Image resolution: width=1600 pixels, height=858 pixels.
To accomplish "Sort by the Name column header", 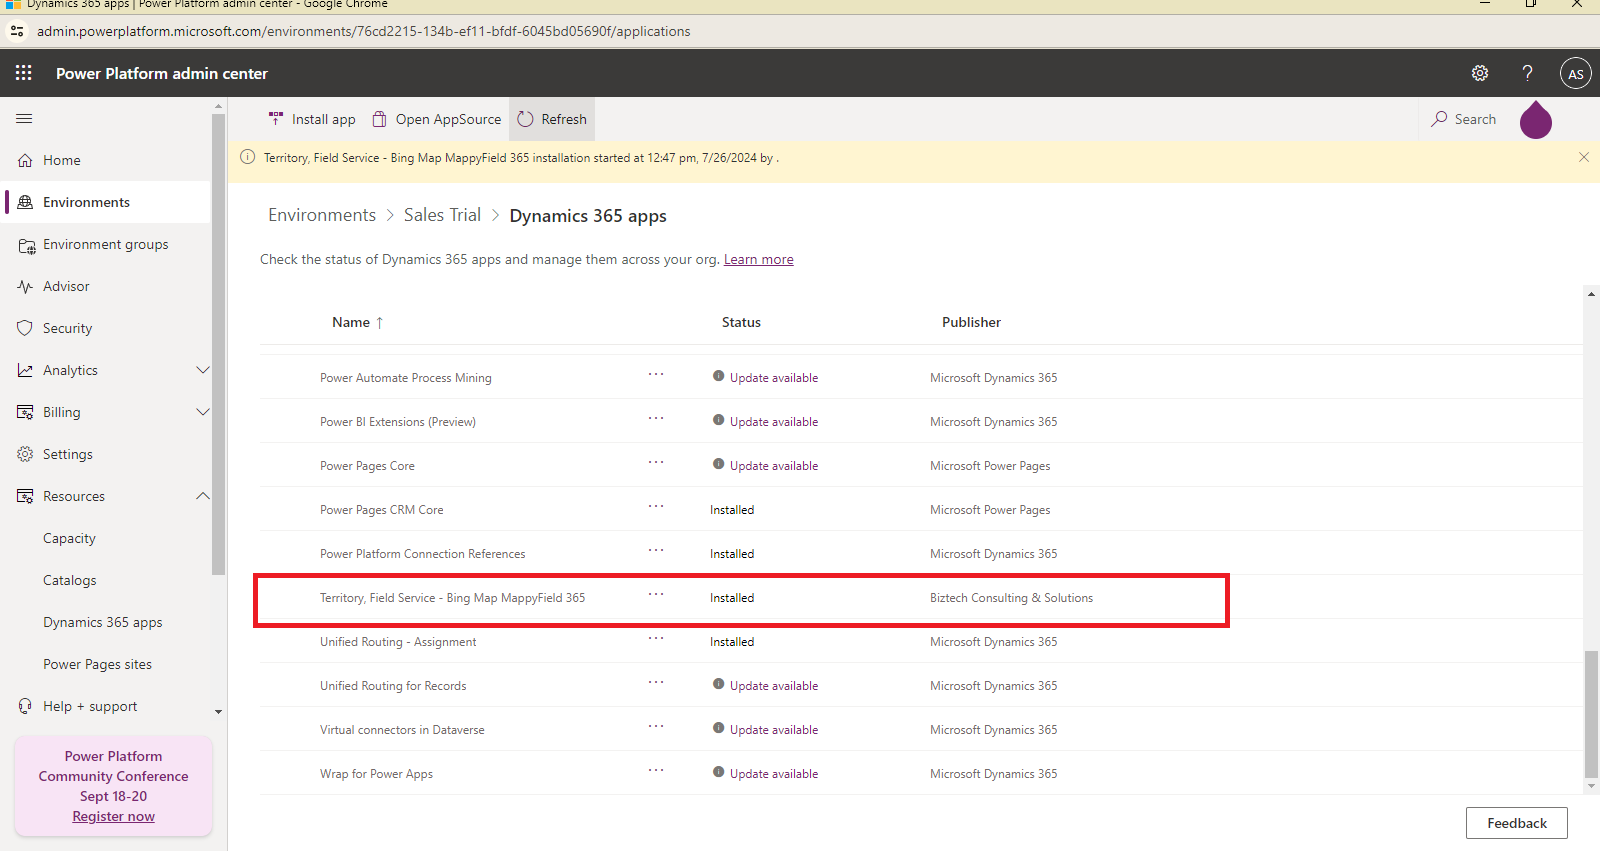I will pos(358,322).
